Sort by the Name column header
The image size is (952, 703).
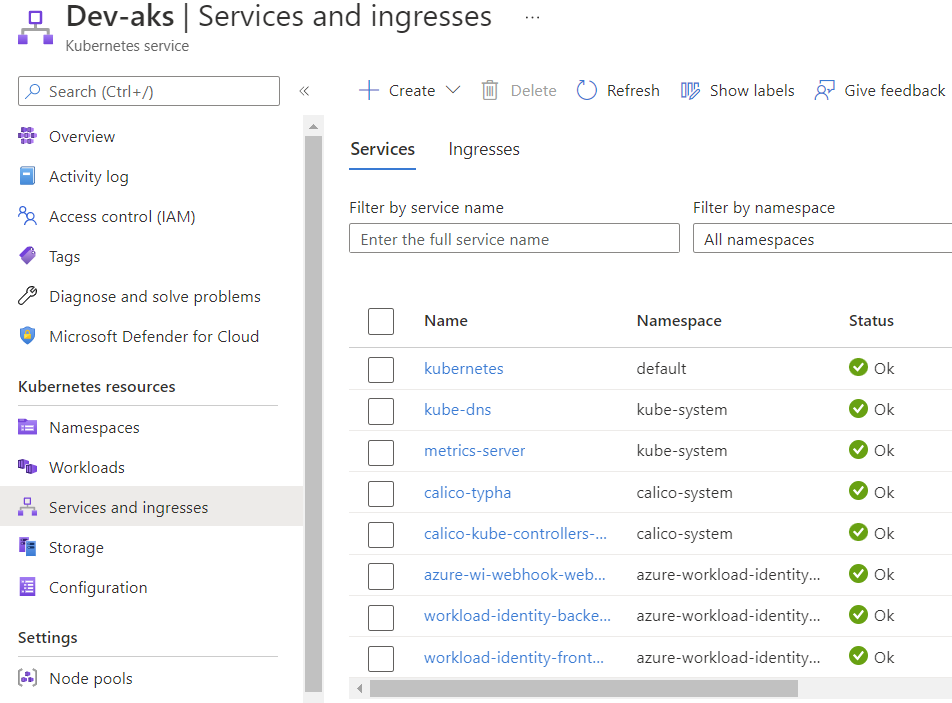click(x=446, y=321)
